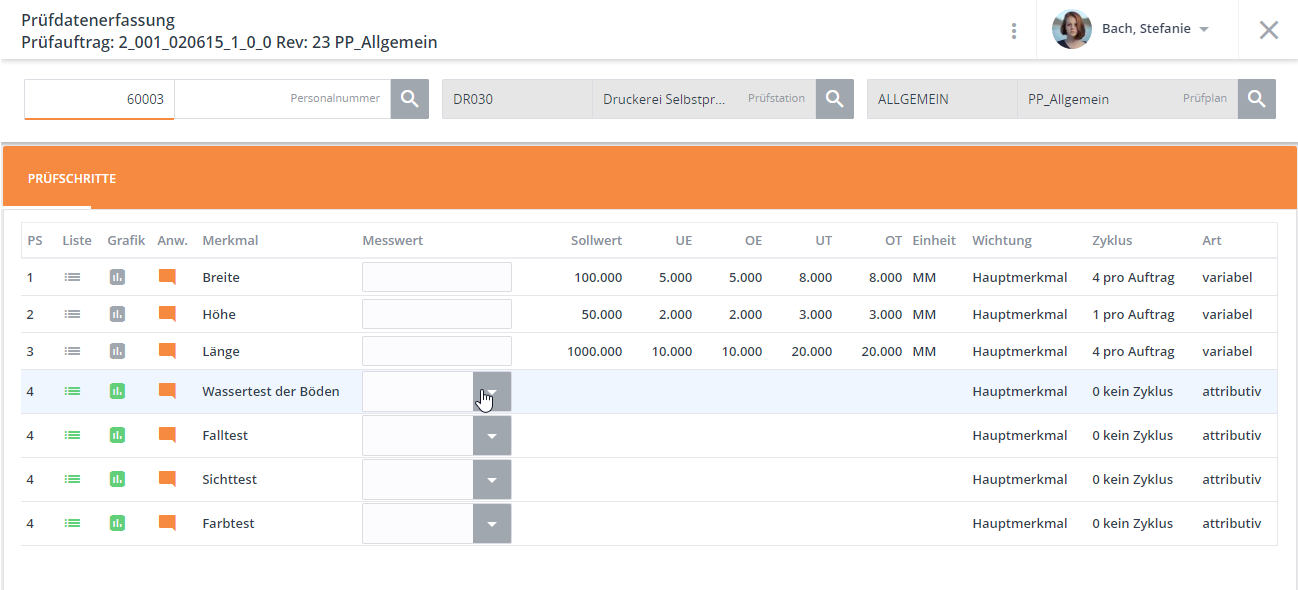Click Stefanie Bach's profile picture

(x=1071, y=29)
